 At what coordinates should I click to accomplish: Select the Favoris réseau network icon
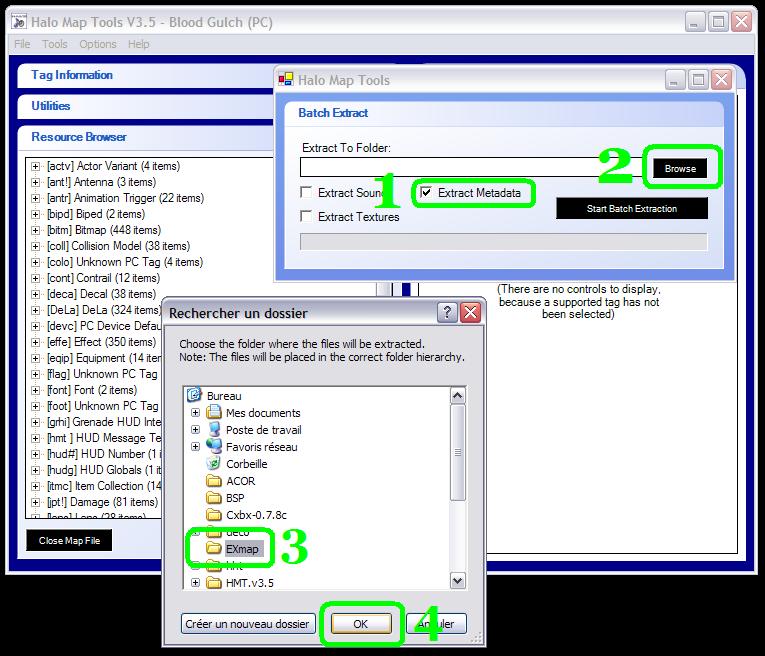tap(214, 446)
